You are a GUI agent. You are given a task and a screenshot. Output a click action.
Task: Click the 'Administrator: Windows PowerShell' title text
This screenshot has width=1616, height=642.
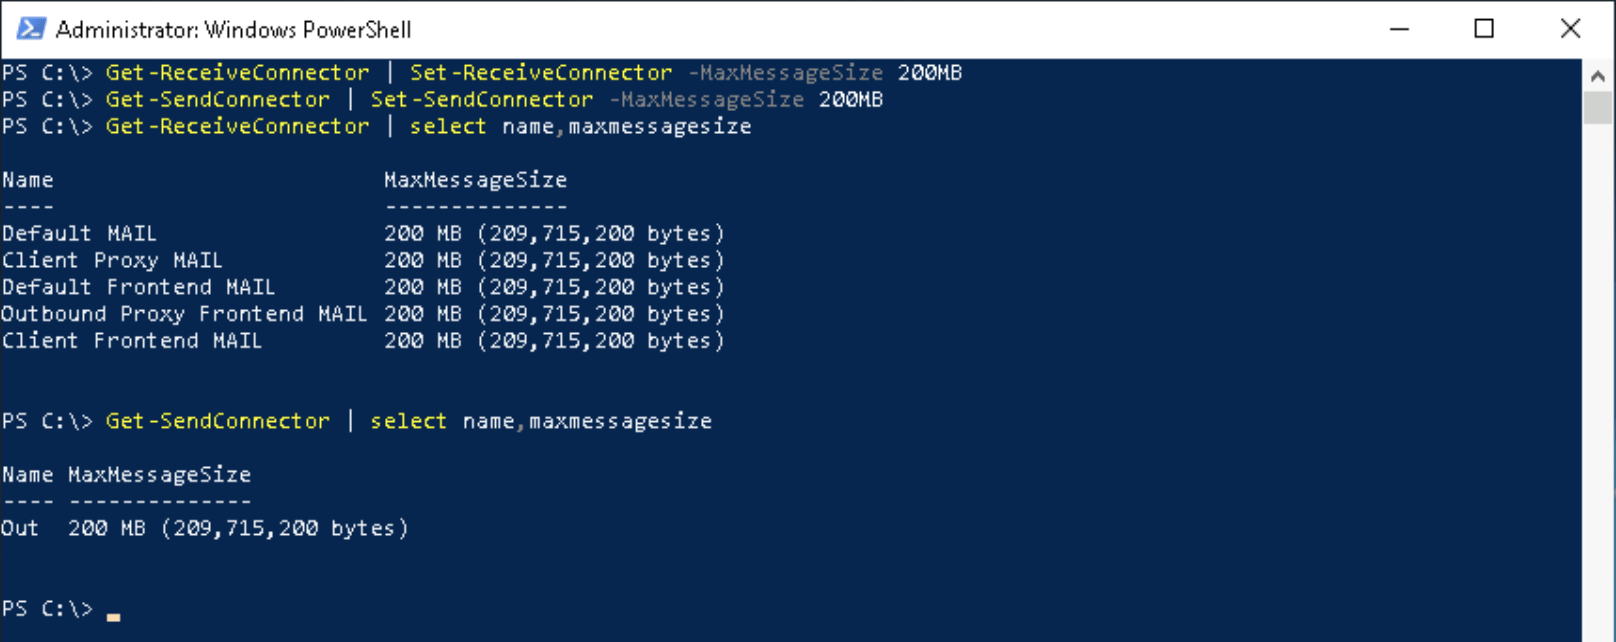pyautogui.click(x=233, y=30)
